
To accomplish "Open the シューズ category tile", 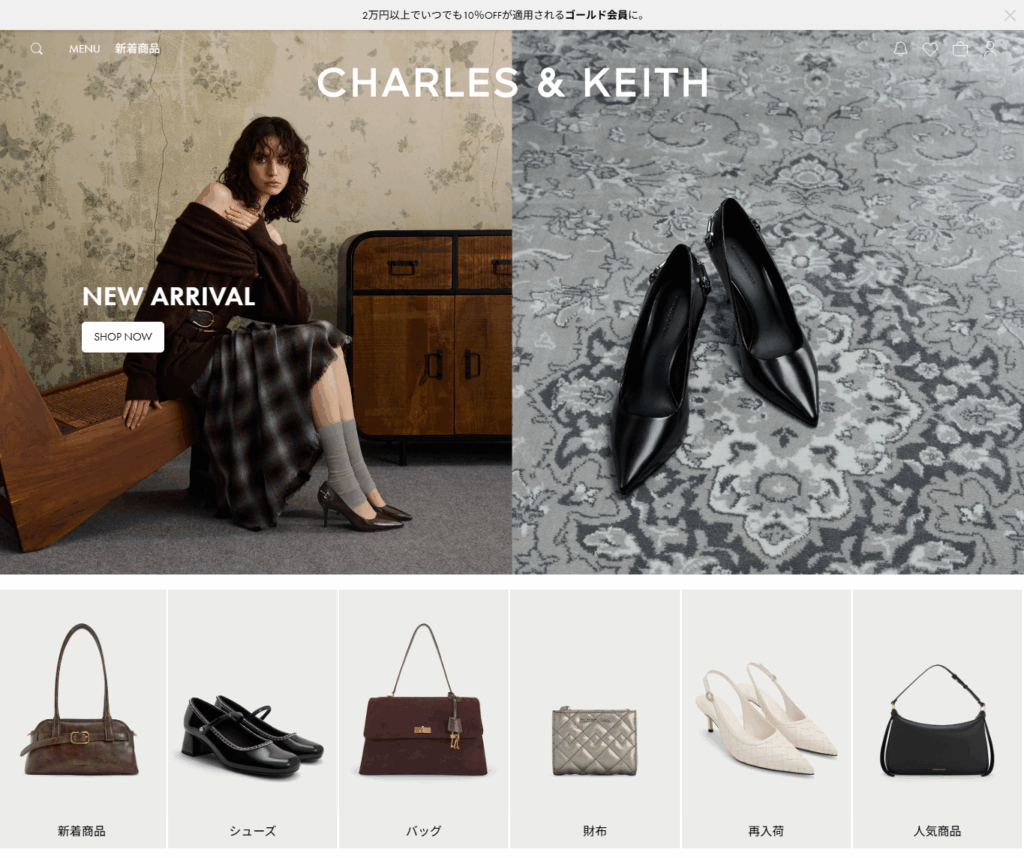I will pyautogui.click(x=253, y=719).
